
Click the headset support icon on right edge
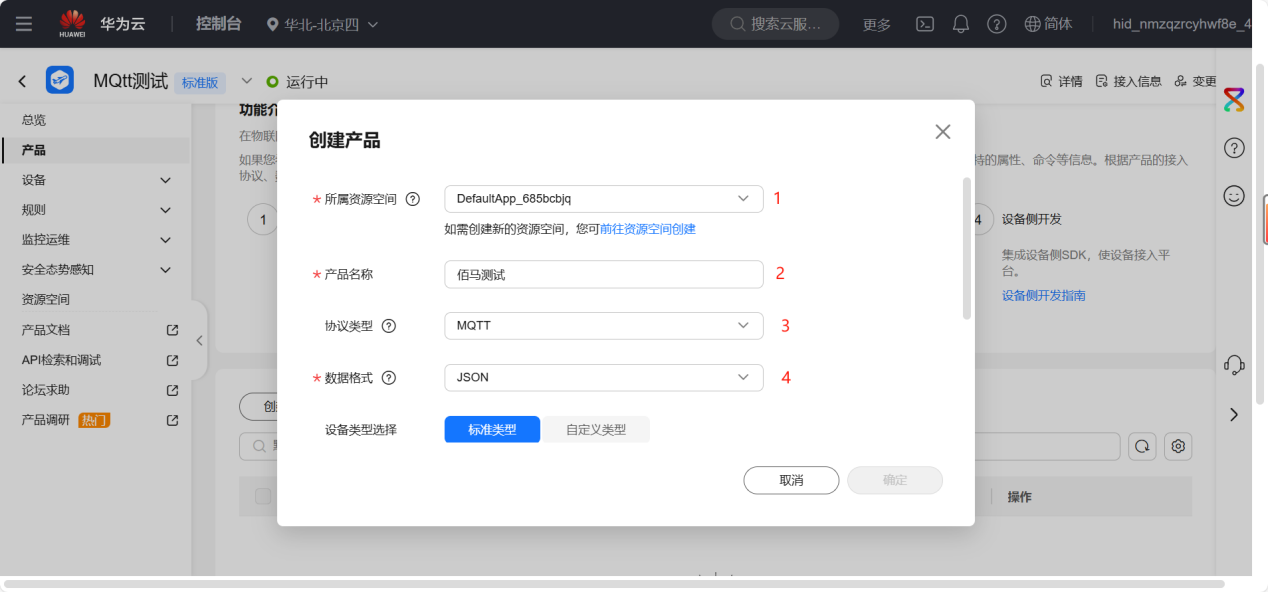click(x=1233, y=365)
